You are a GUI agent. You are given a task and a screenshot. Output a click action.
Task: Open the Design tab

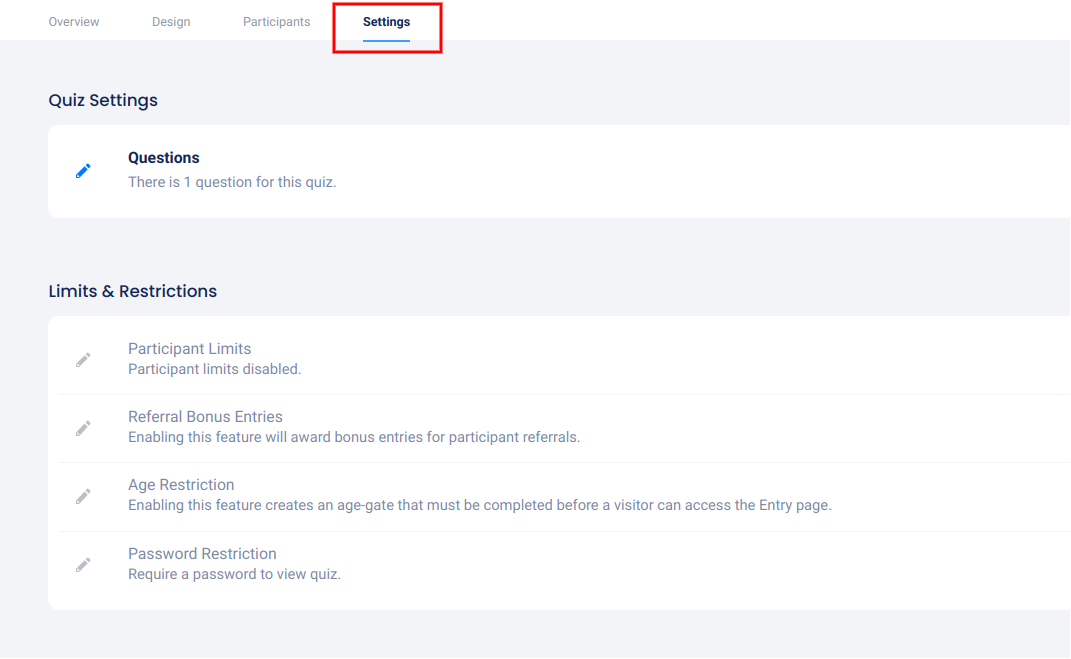point(171,22)
